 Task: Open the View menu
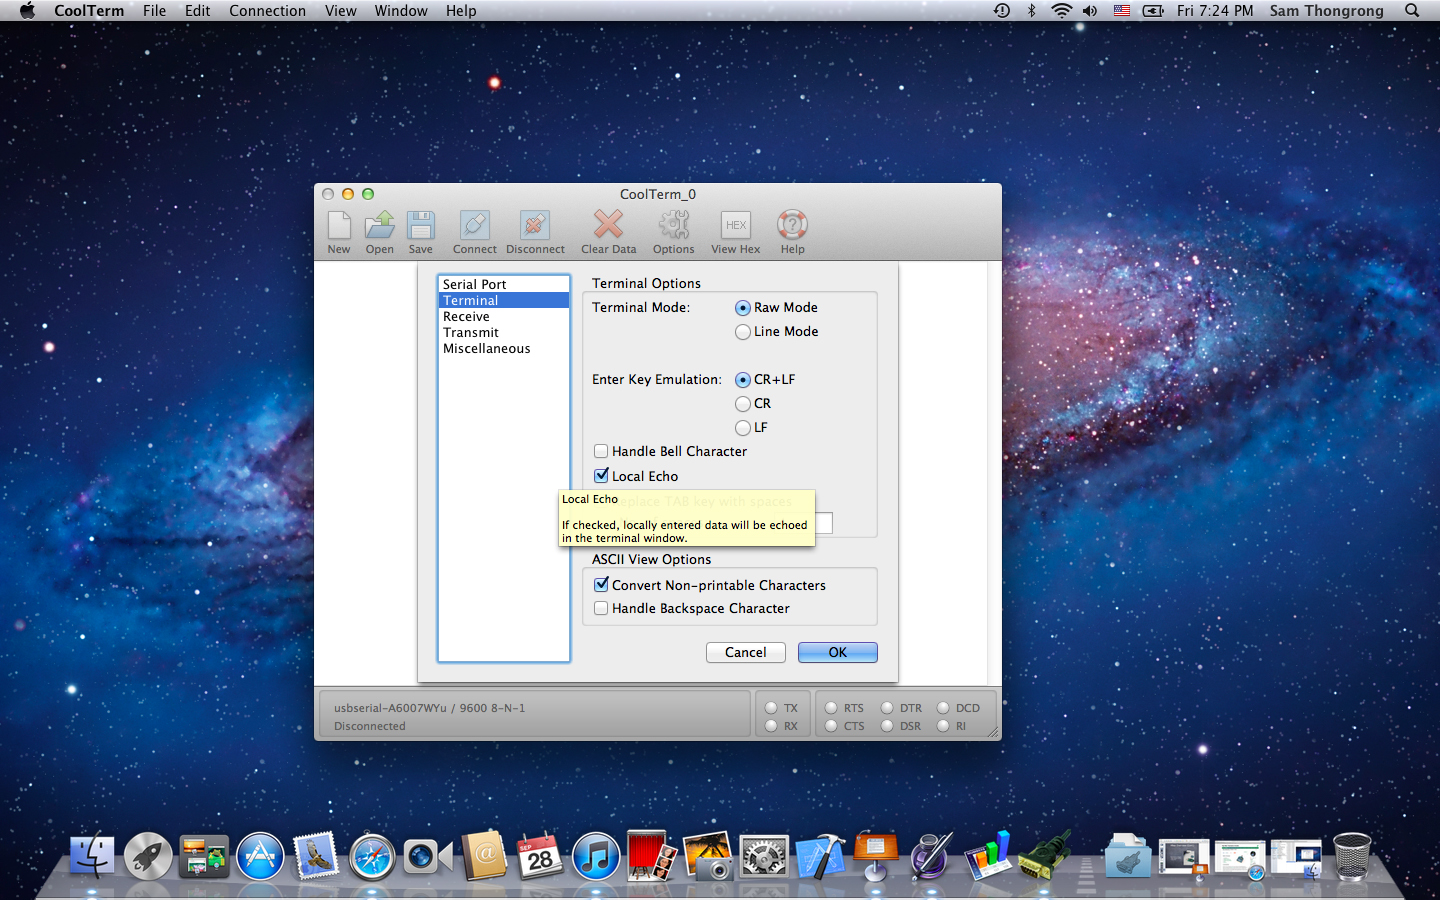coord(340,11)
